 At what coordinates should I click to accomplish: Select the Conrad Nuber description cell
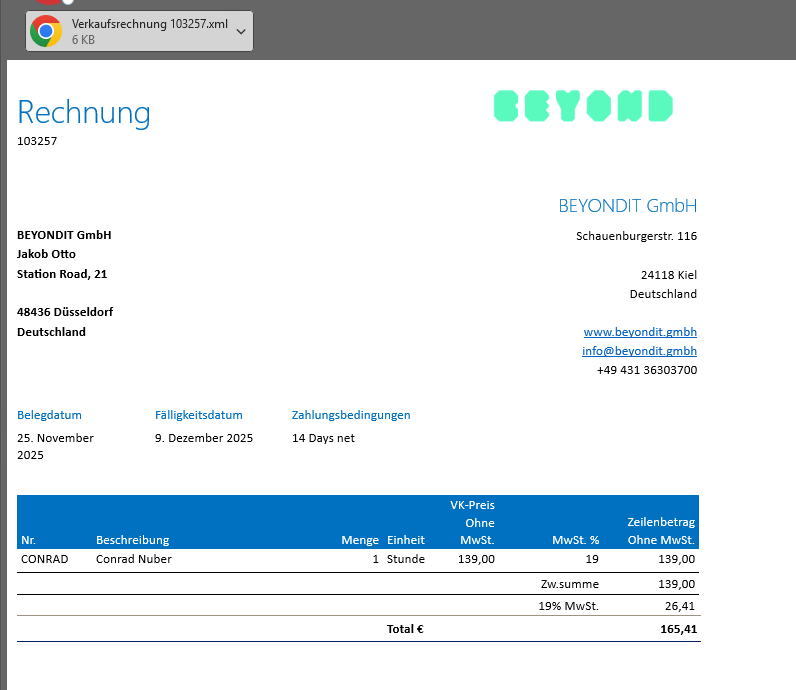point(134,559)
